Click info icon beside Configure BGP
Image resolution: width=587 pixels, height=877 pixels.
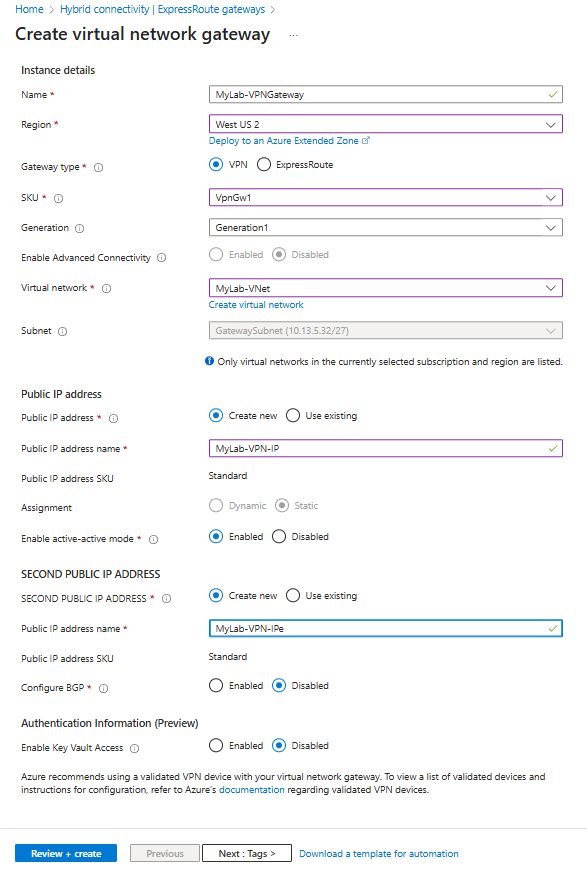click(x=103, y=688)
